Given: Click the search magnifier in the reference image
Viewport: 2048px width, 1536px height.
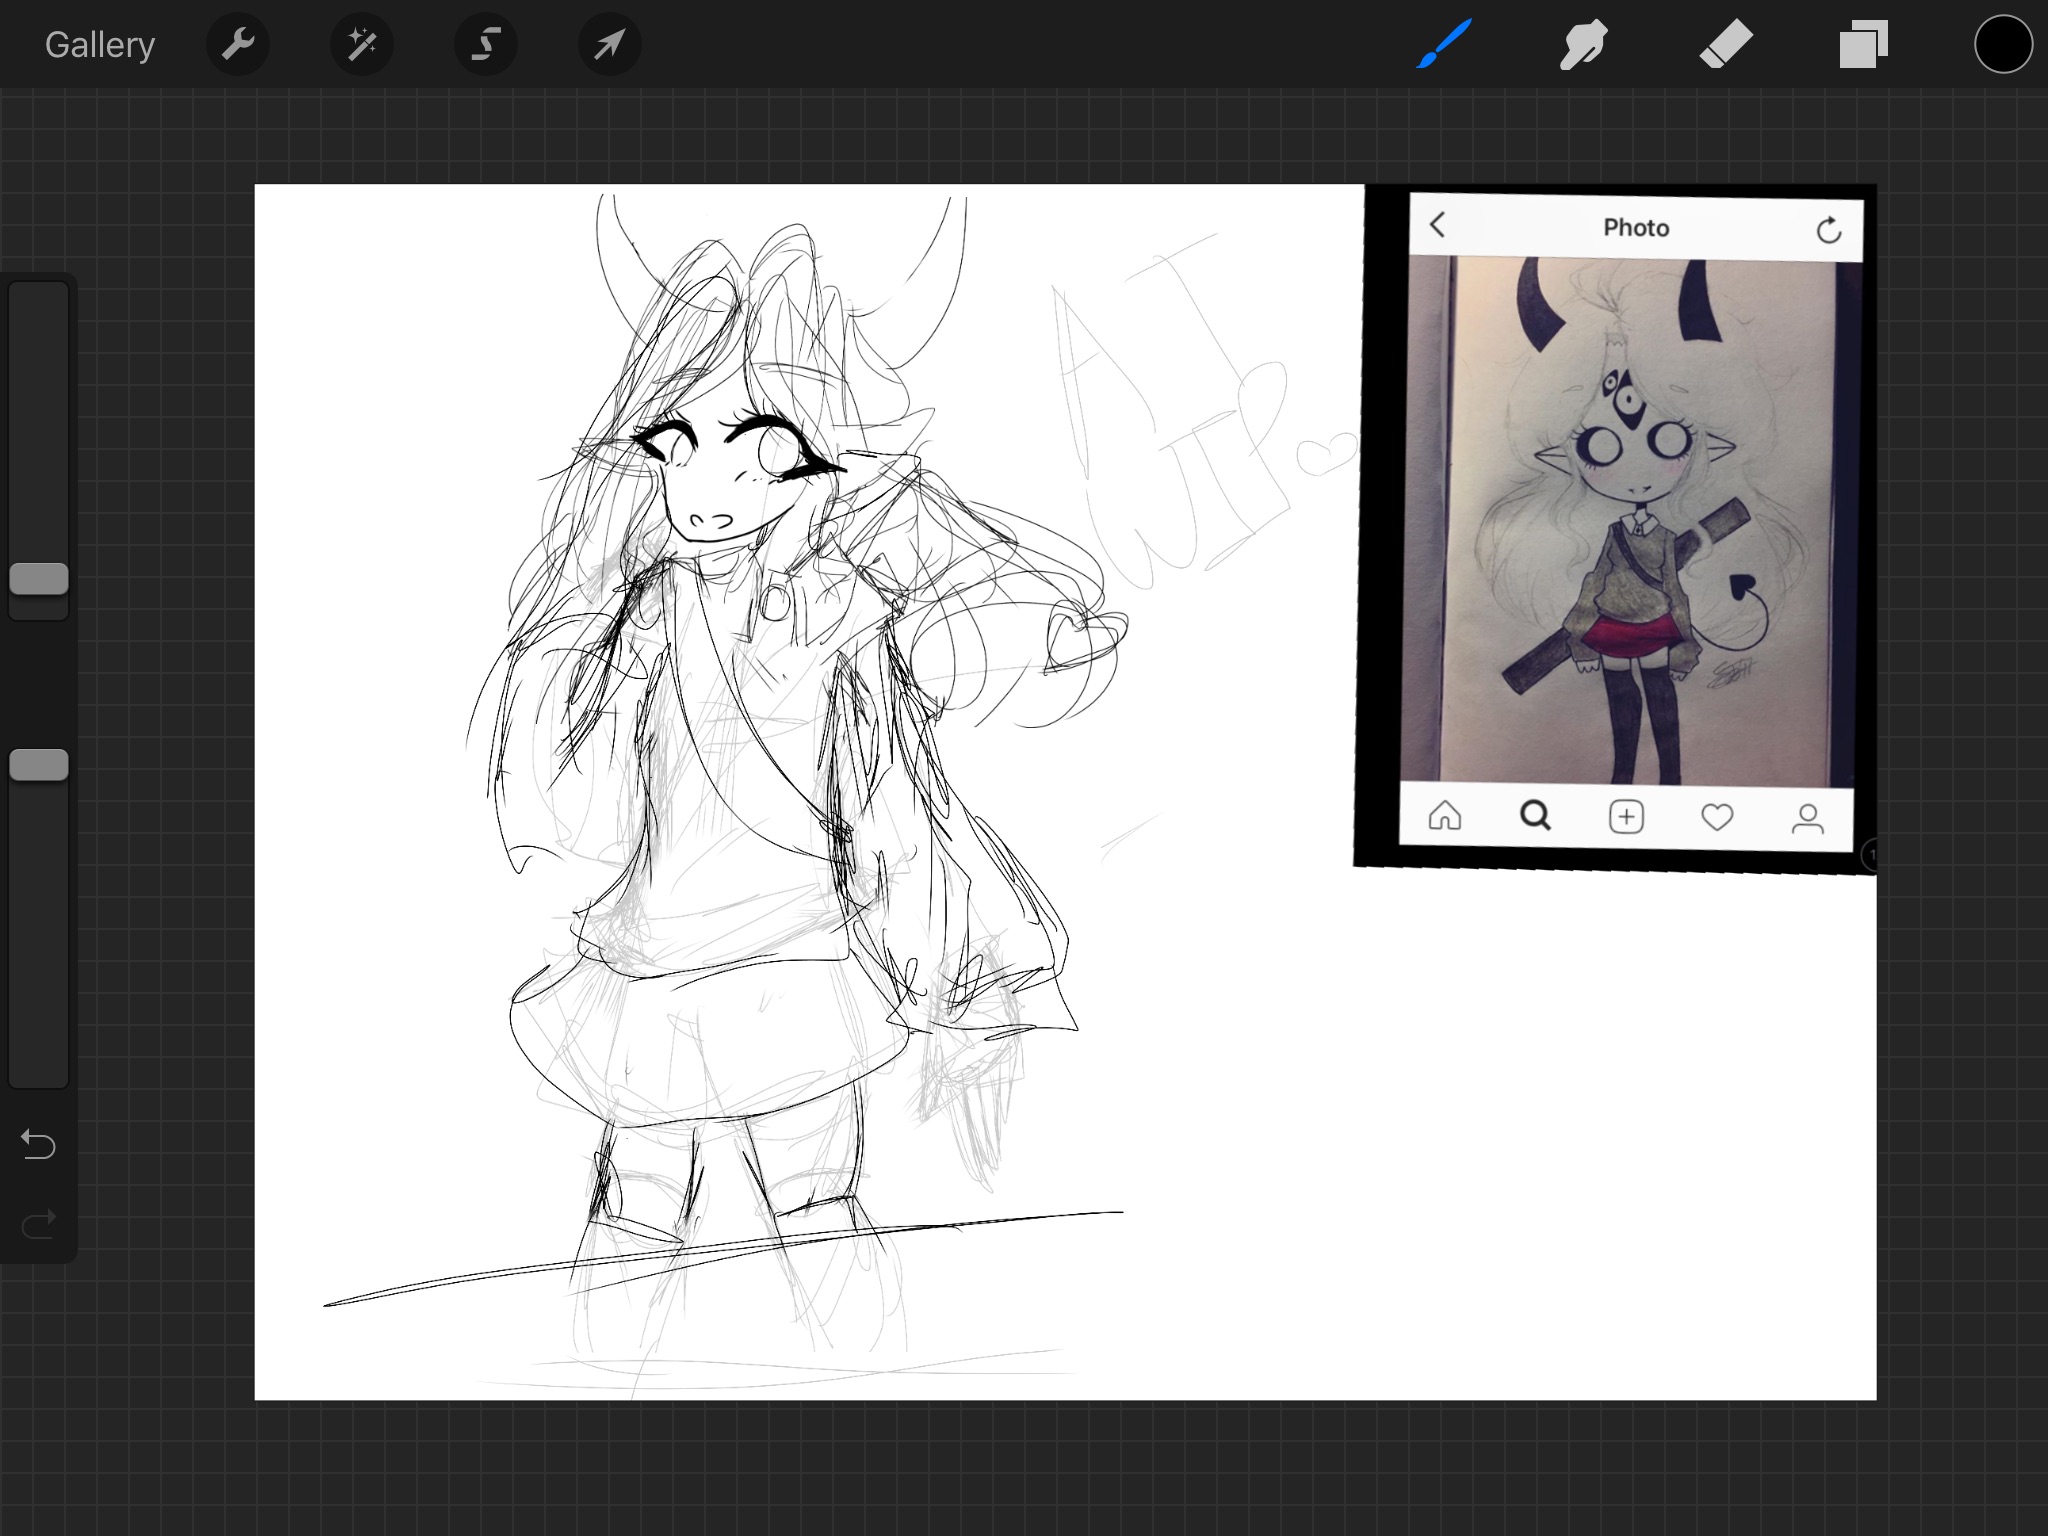Looking at the screenshot, I should point(1535,816).
